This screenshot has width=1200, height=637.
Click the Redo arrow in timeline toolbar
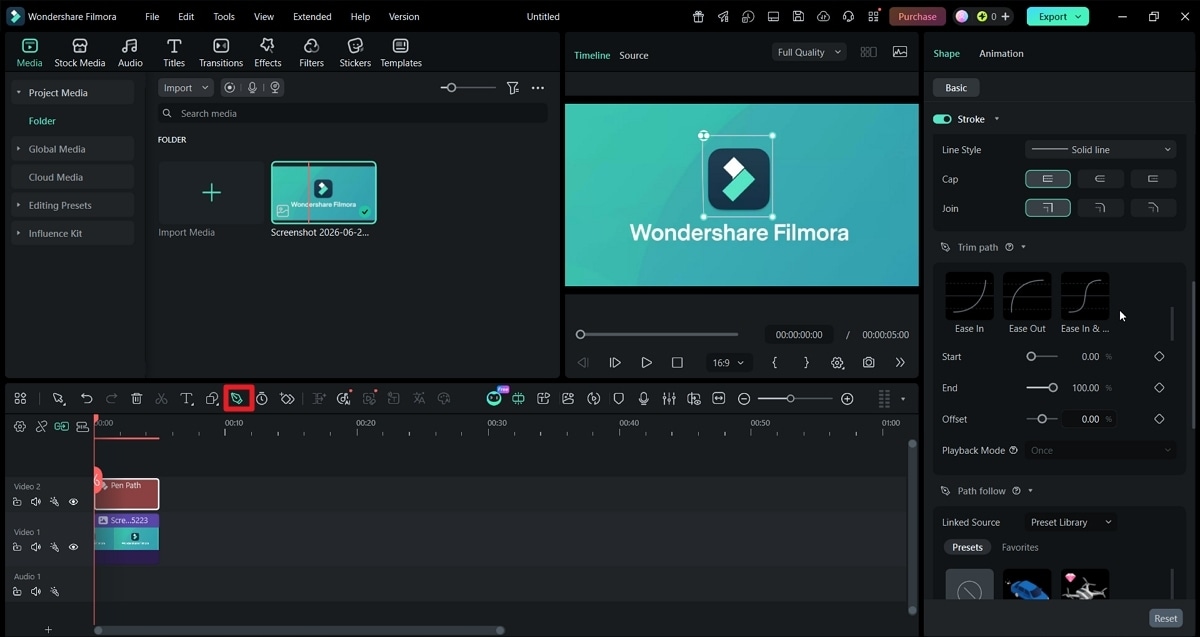[112, 399]
